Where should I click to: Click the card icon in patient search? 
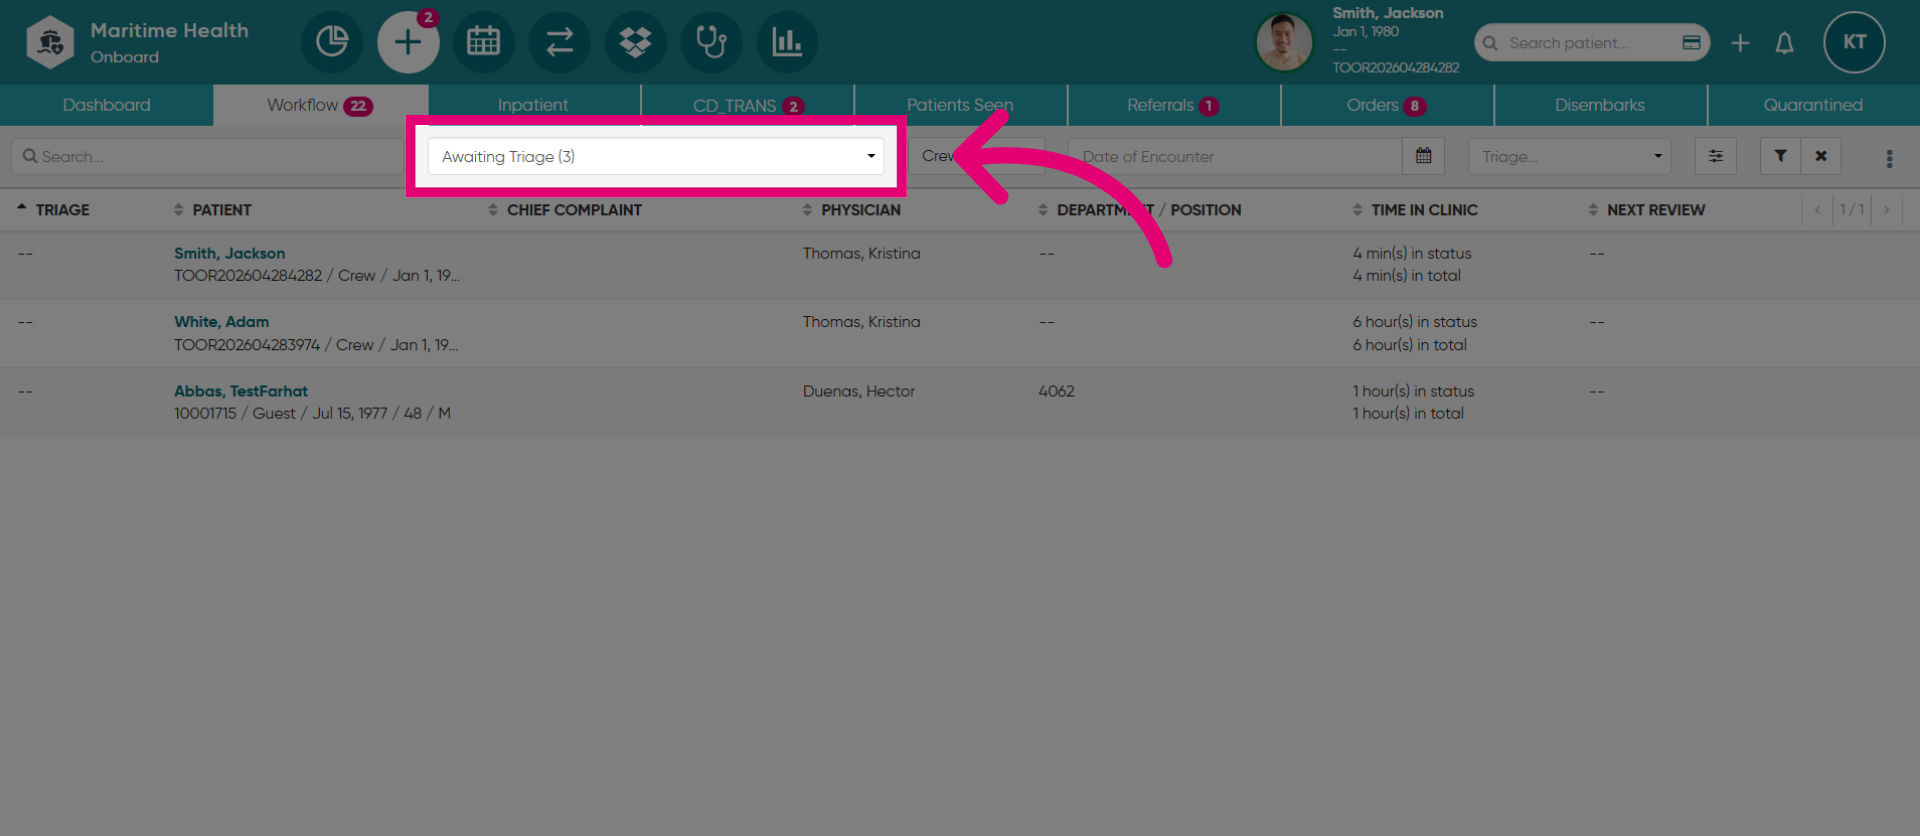click(x=1691, y=42)
